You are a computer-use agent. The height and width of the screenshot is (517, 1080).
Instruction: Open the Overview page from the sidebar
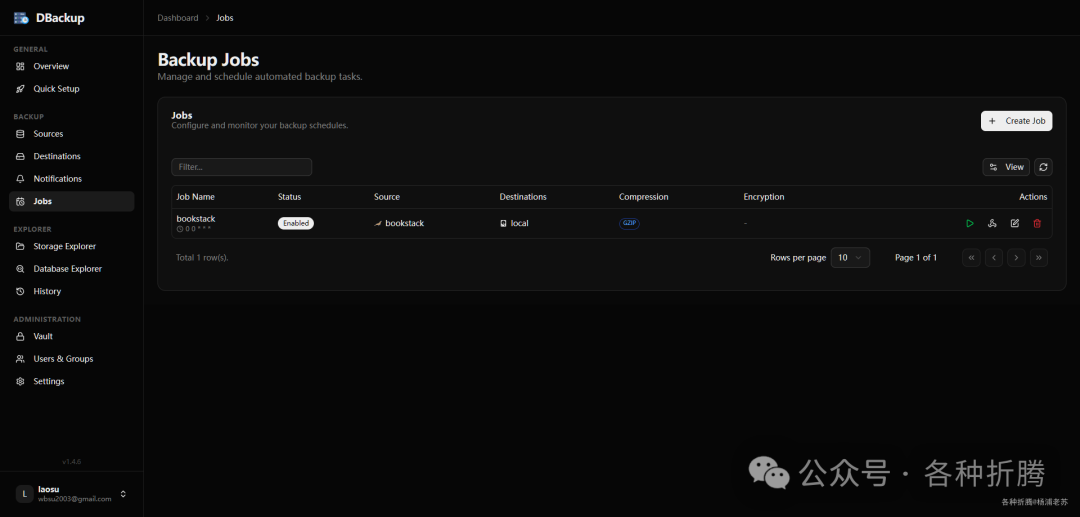71,66
